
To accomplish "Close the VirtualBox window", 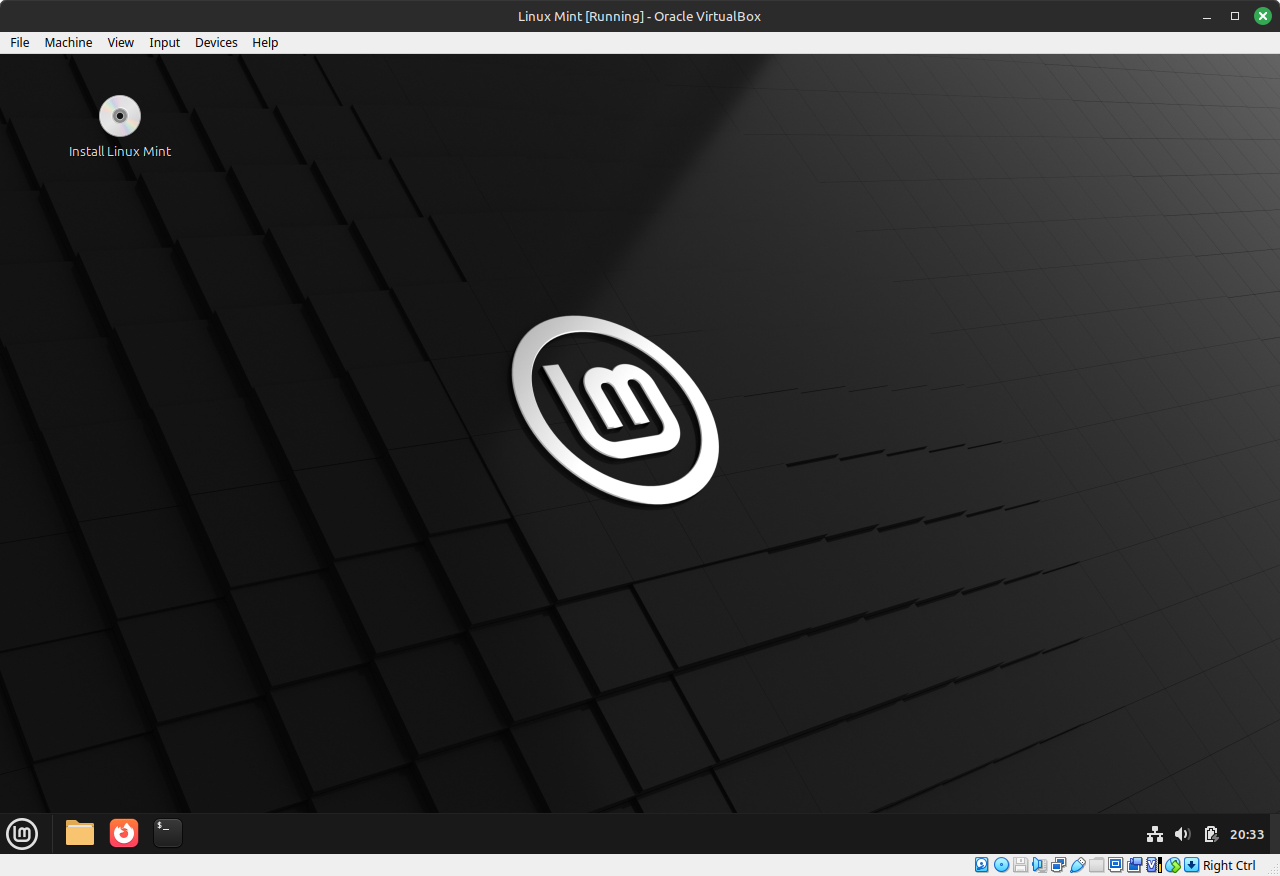I will coord(1263,16).
